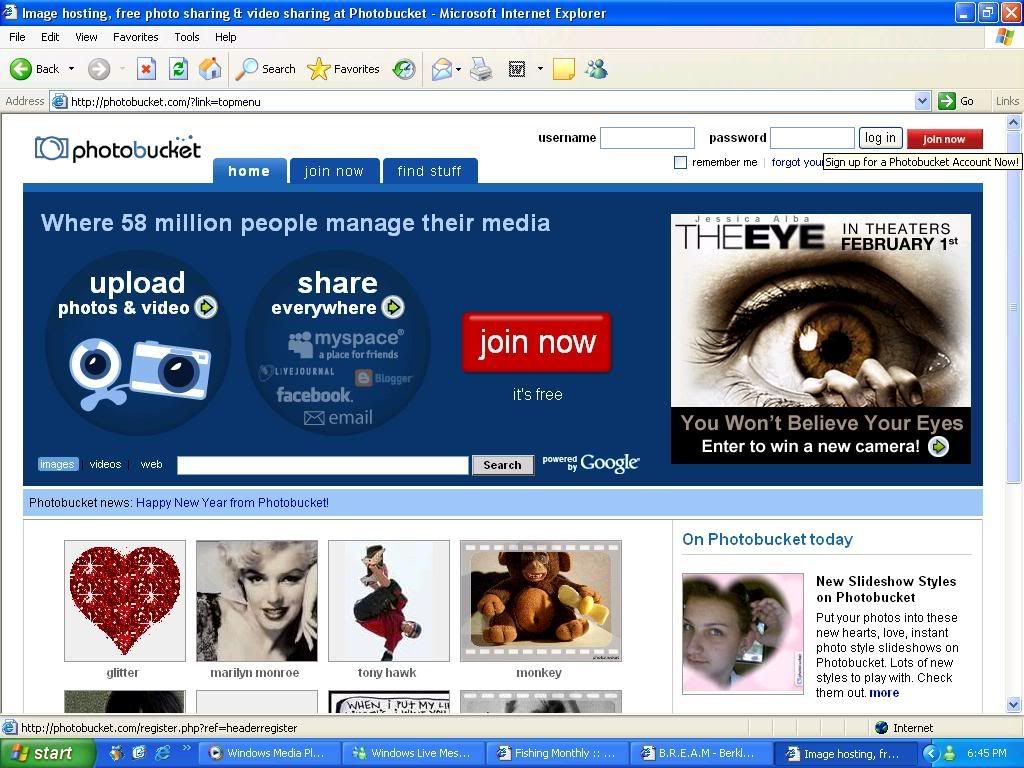This screenshot has height=768, width=1024.
Task: Open the File menu
Action: (x=17, y=37)
